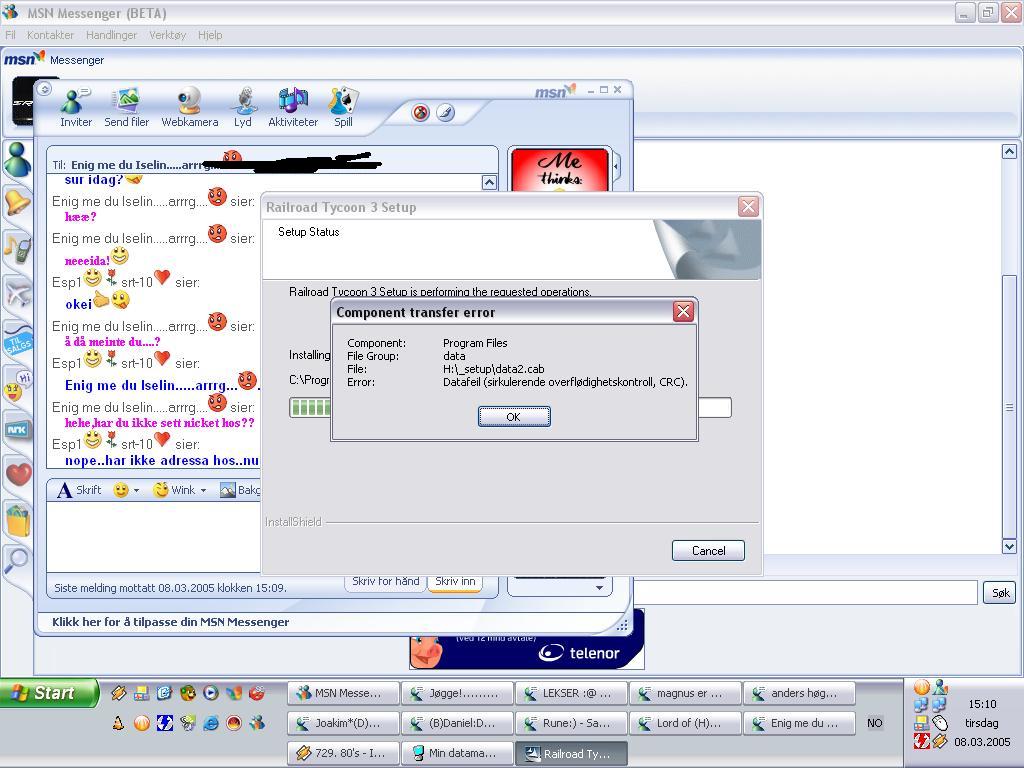Switch to Min datama... taskbar button

click(x=457, y=753)
